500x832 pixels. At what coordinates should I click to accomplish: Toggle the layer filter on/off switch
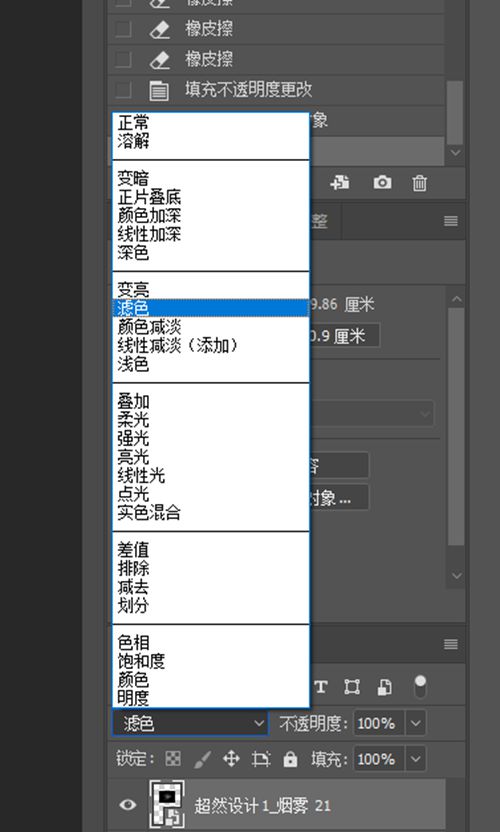(420, 687)
